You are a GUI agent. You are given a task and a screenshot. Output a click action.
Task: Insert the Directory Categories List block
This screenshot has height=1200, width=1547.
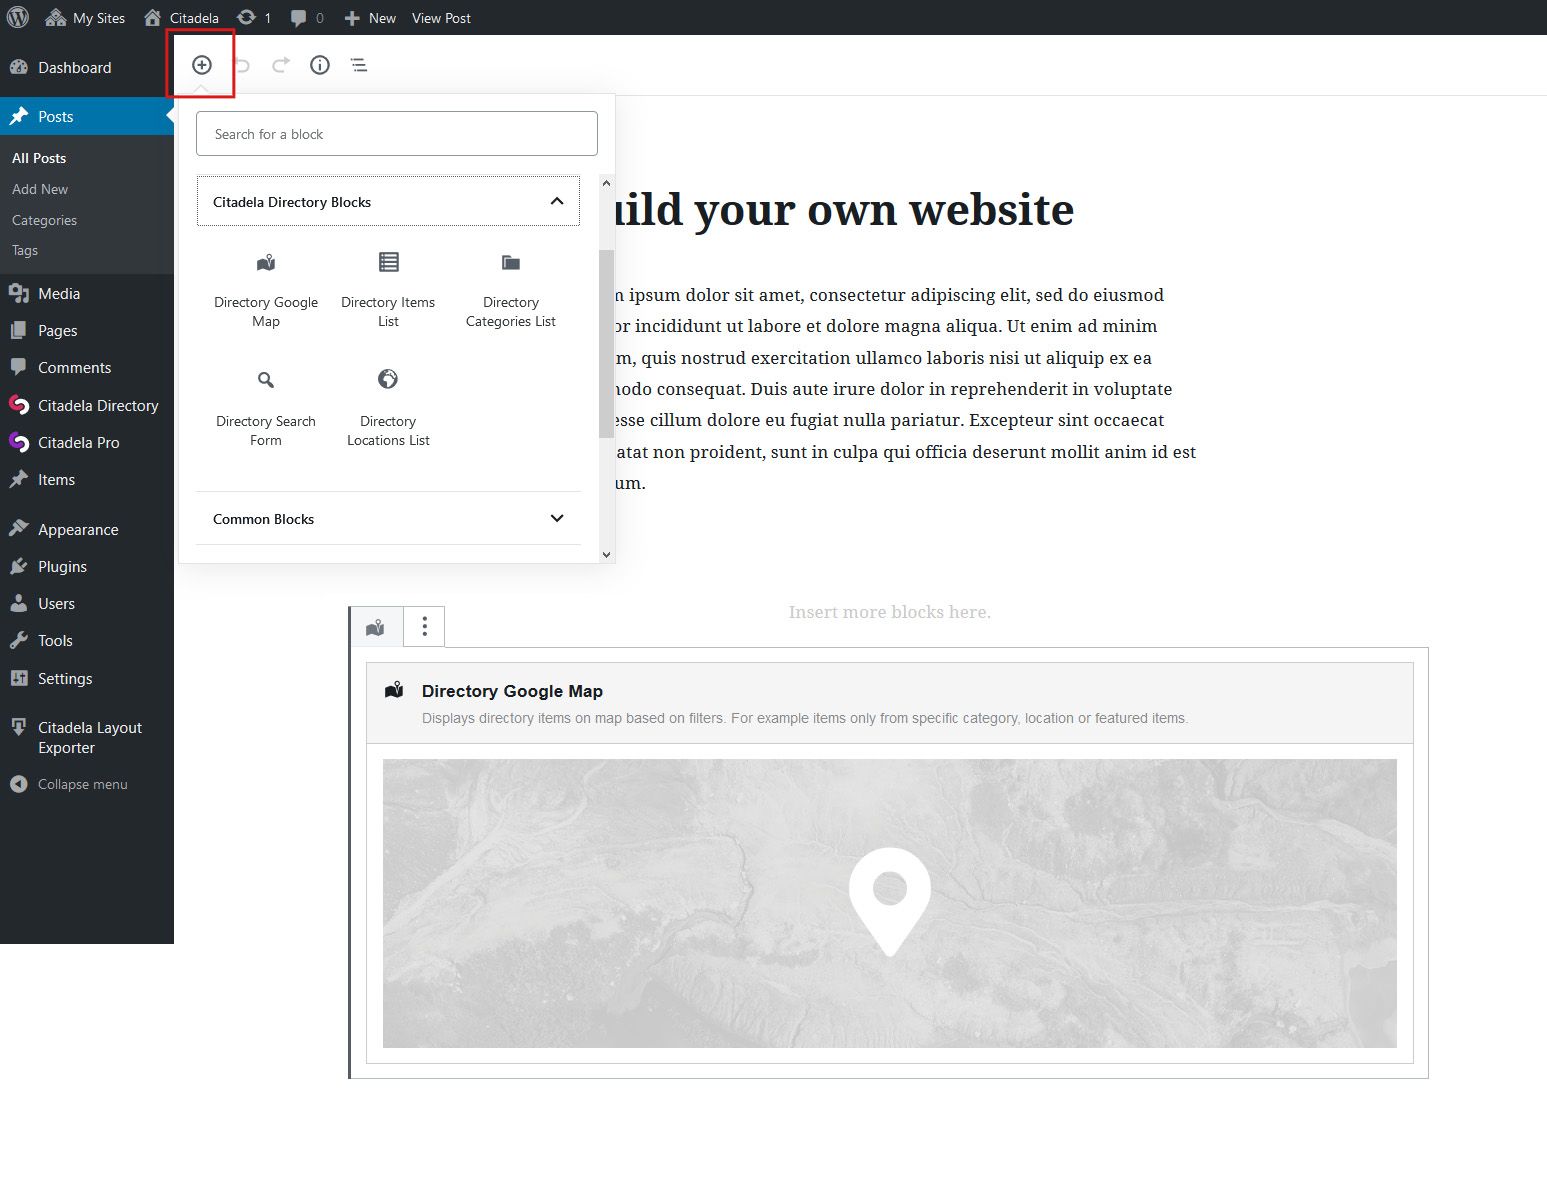[511, 290]
